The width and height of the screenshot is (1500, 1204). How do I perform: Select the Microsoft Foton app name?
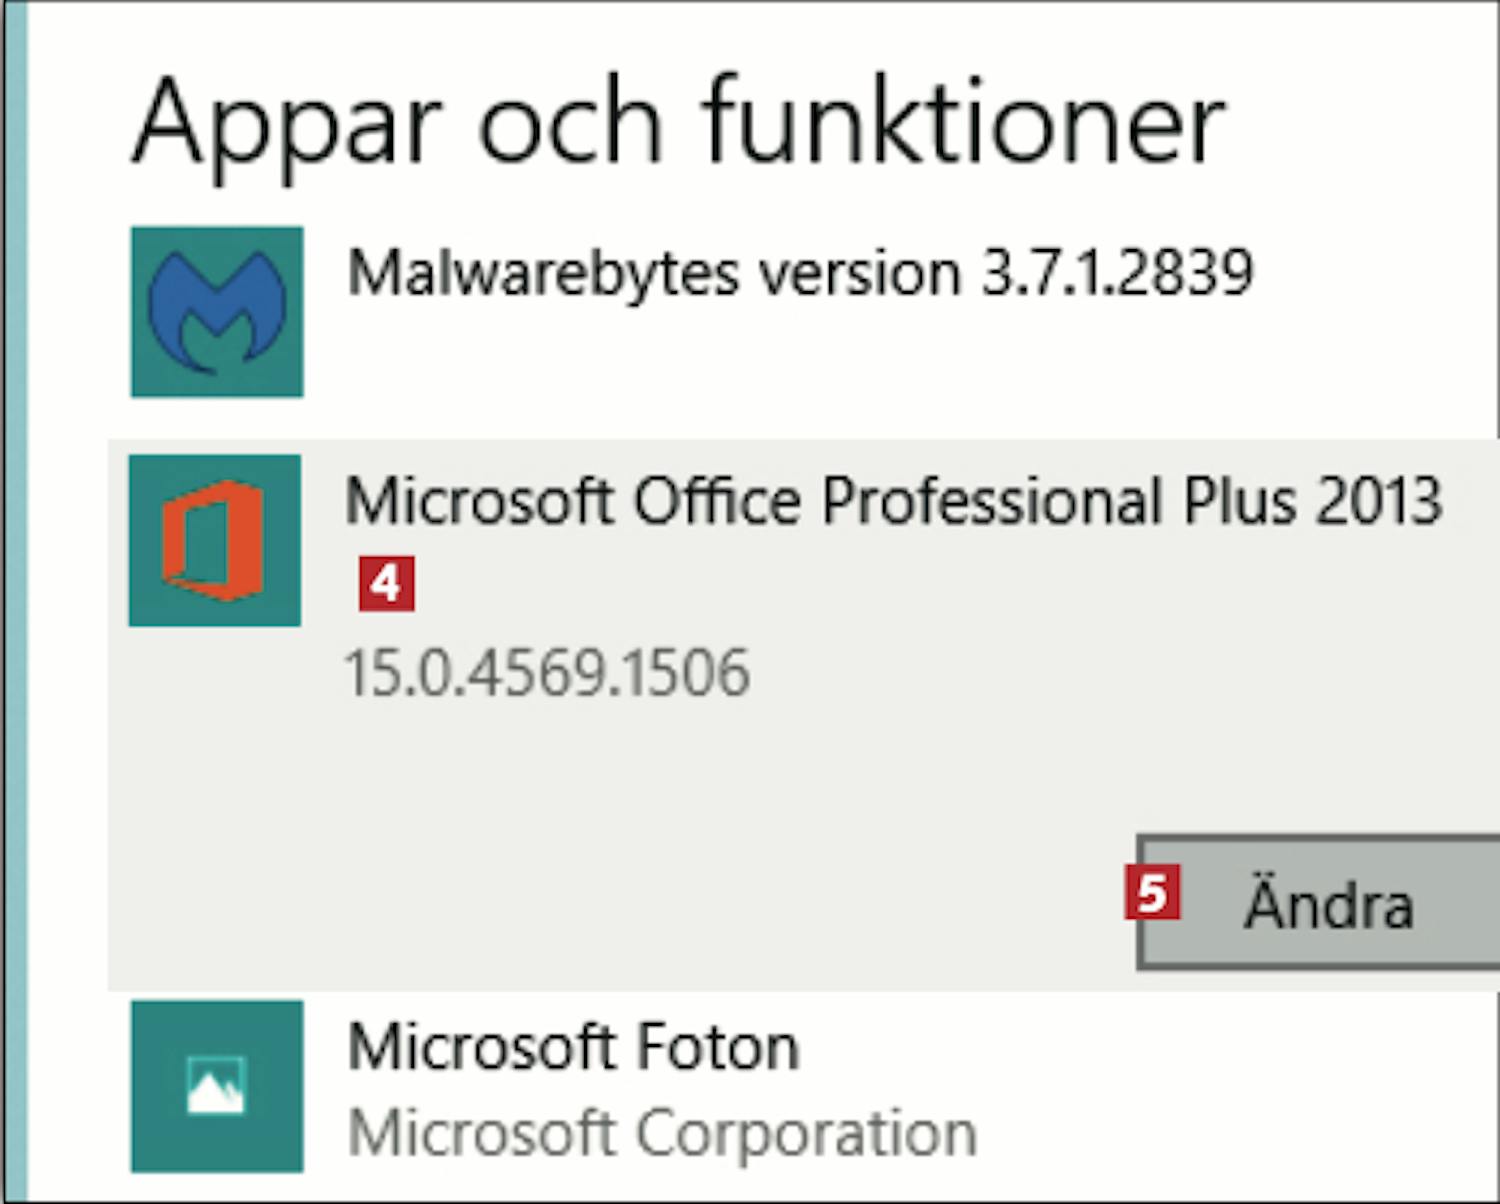pos(574,1047)
